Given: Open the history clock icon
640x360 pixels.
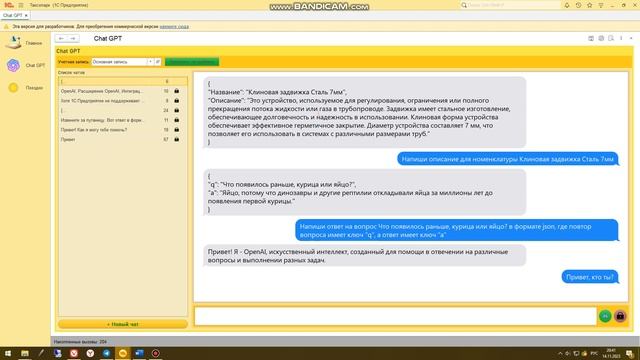Looking at the screenshot, I should [578, 5].
